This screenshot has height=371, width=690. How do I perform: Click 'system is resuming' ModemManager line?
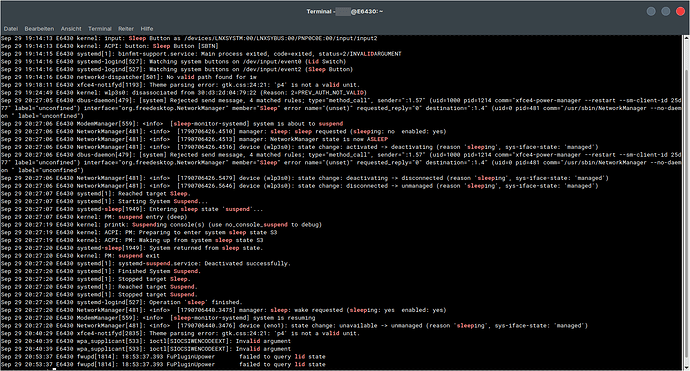(x=158, y=318)
